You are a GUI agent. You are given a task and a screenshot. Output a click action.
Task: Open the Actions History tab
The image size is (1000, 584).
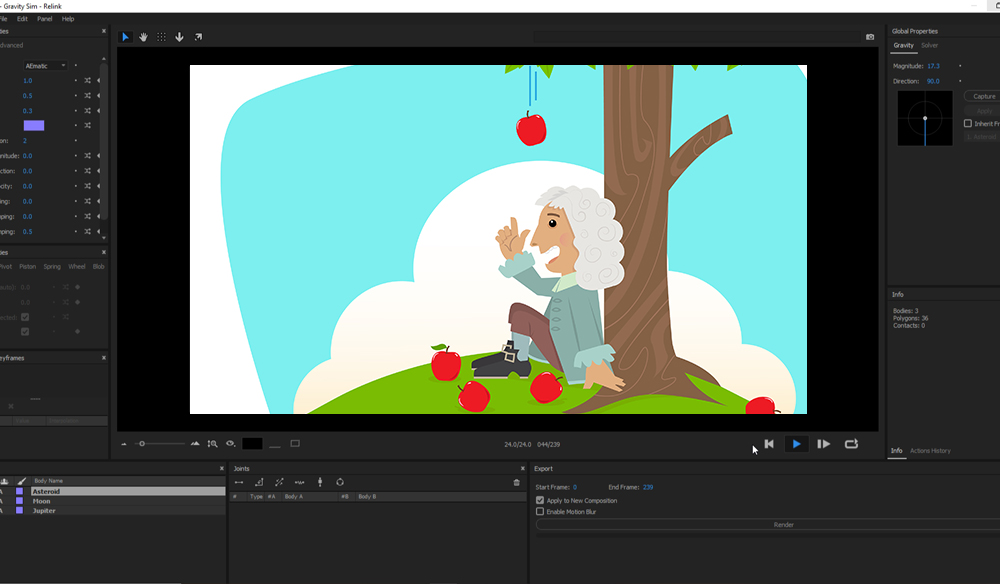[x=930, y=451]
